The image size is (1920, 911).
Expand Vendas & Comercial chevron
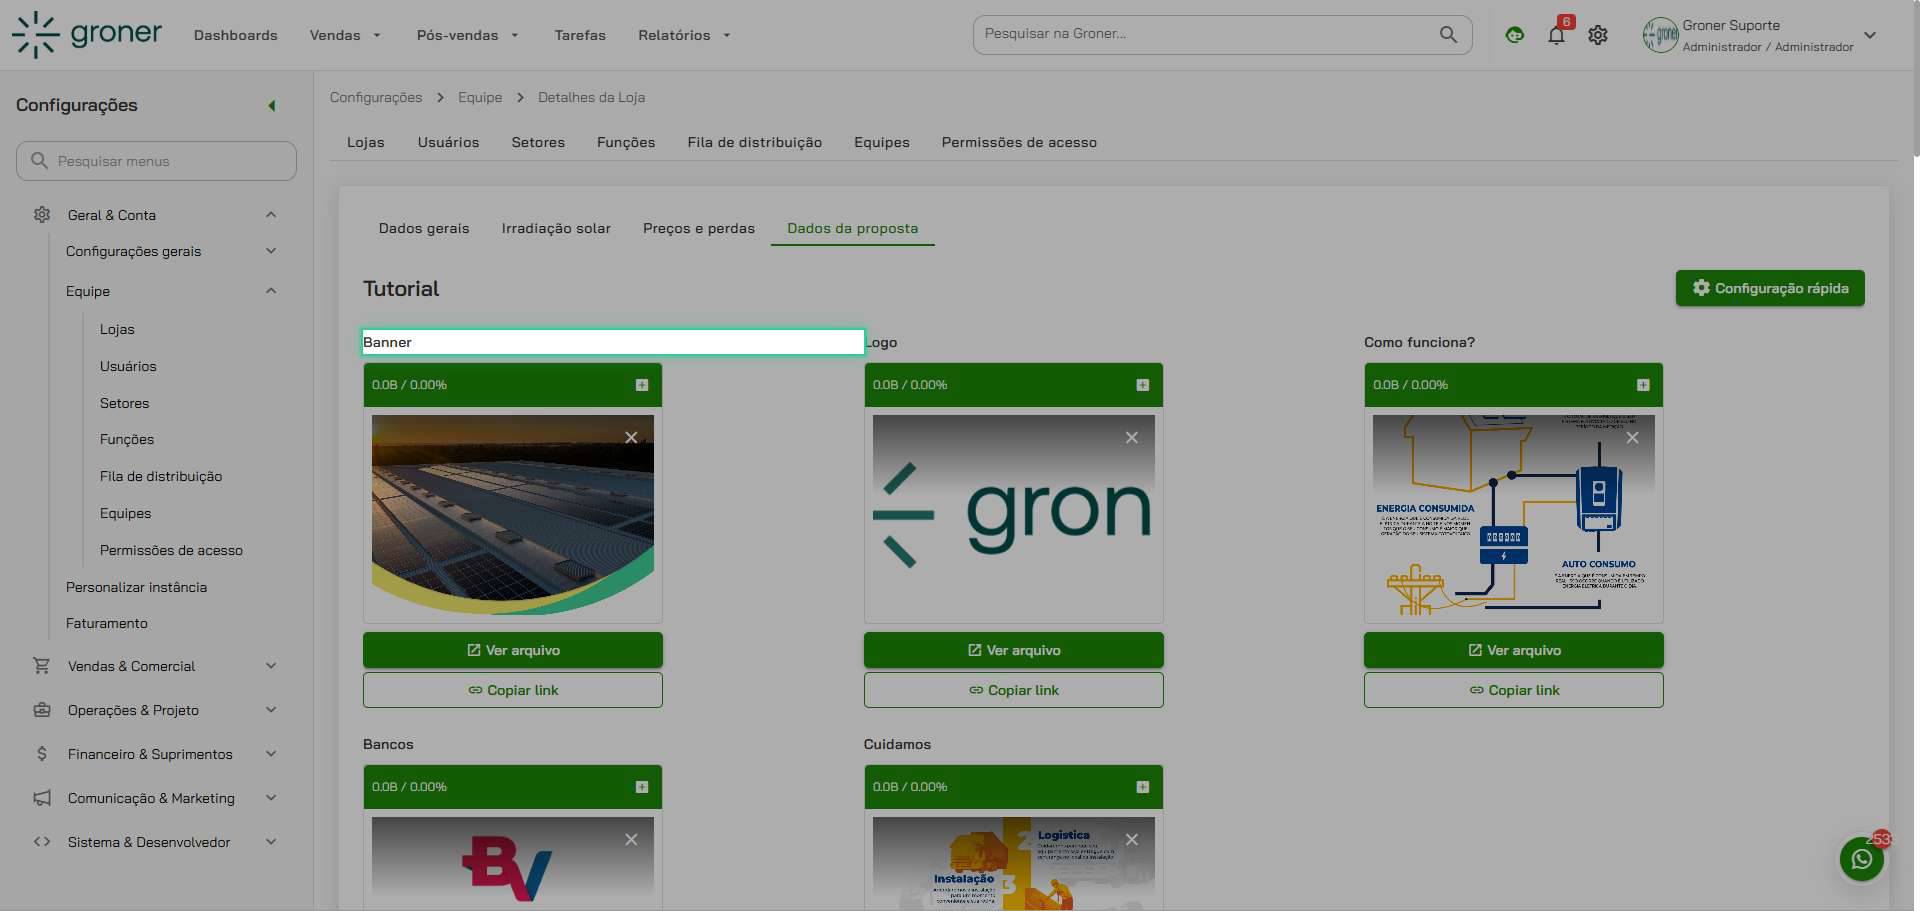point(271,666)
